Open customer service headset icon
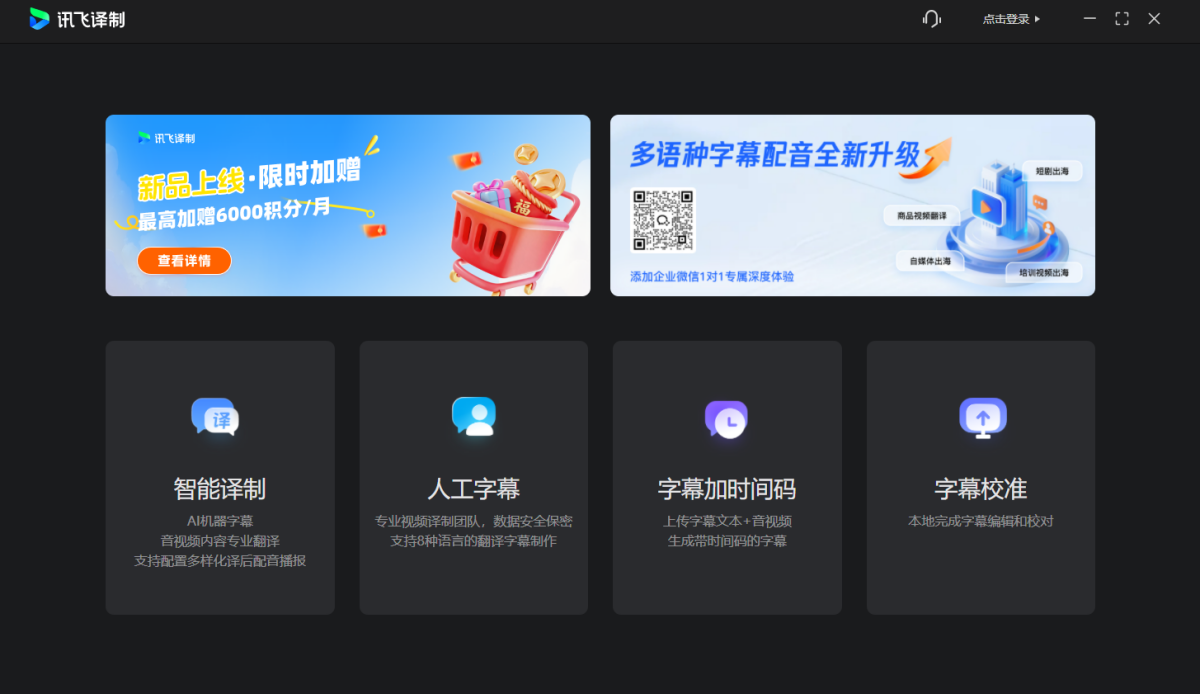Screen dimensions: 1200x694 (x=932, y=19)
